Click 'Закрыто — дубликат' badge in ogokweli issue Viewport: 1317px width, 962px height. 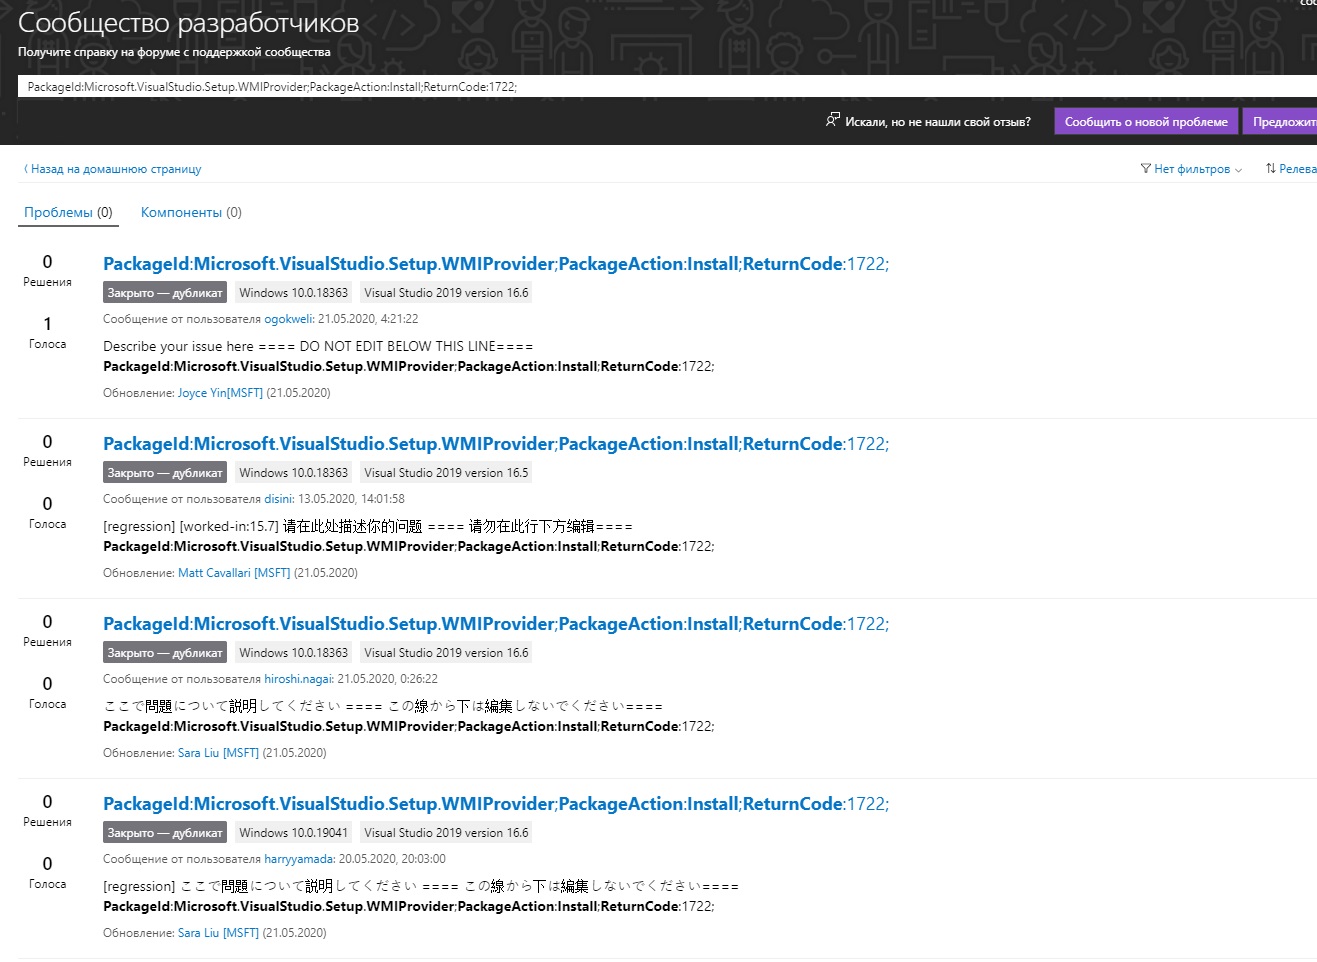[x=165, y=293]
